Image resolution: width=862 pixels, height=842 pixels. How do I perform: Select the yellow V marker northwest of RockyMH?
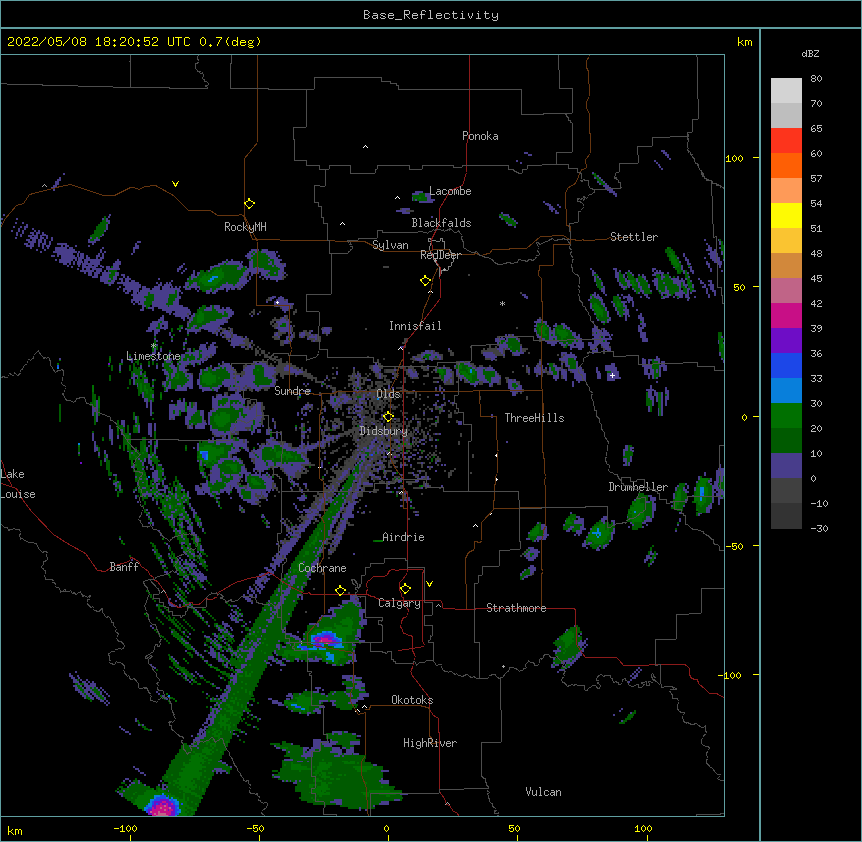(175, 184)
